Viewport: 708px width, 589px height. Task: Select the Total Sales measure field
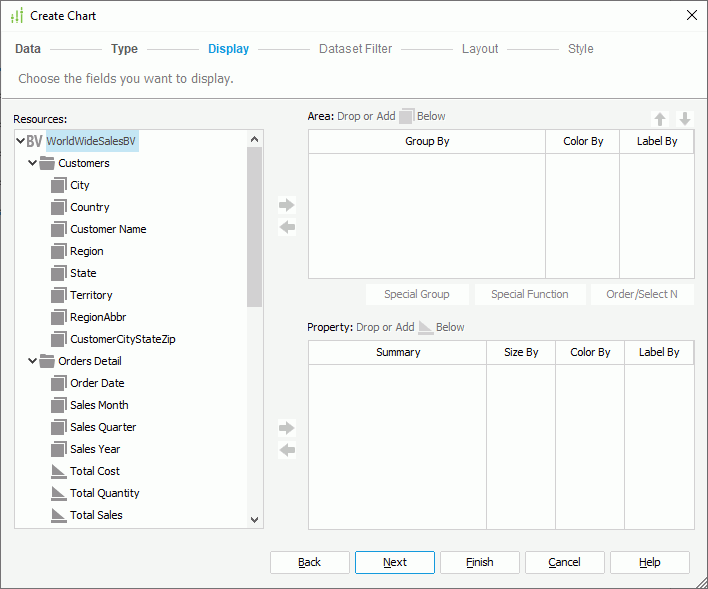96,515
